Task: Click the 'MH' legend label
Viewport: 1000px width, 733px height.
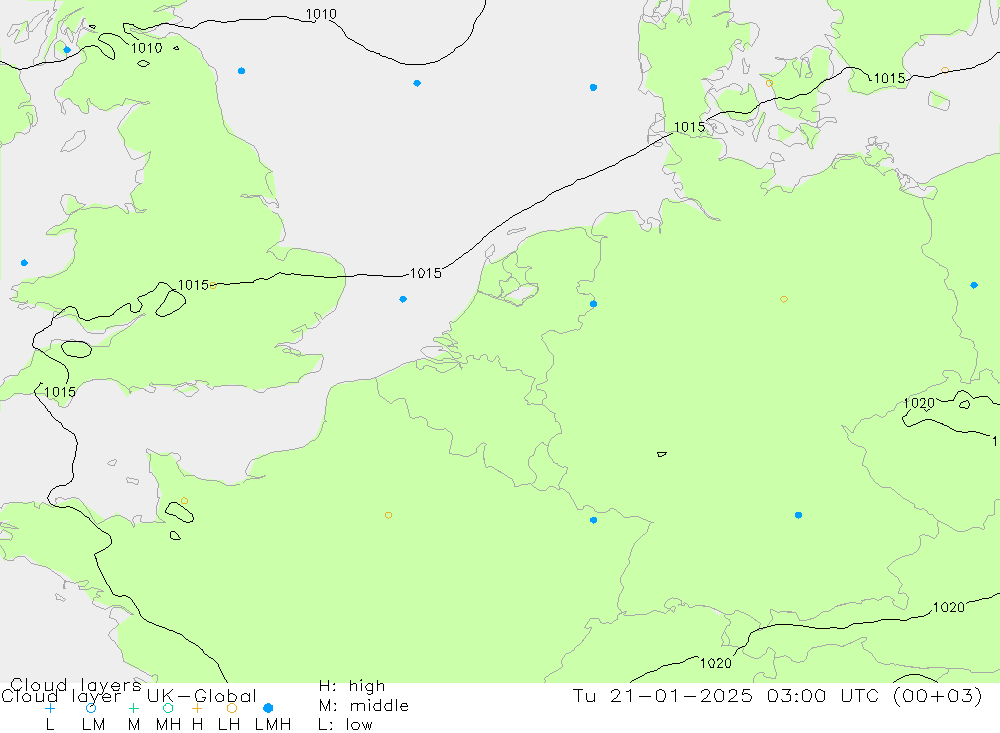Action: [x=168, y=725]
